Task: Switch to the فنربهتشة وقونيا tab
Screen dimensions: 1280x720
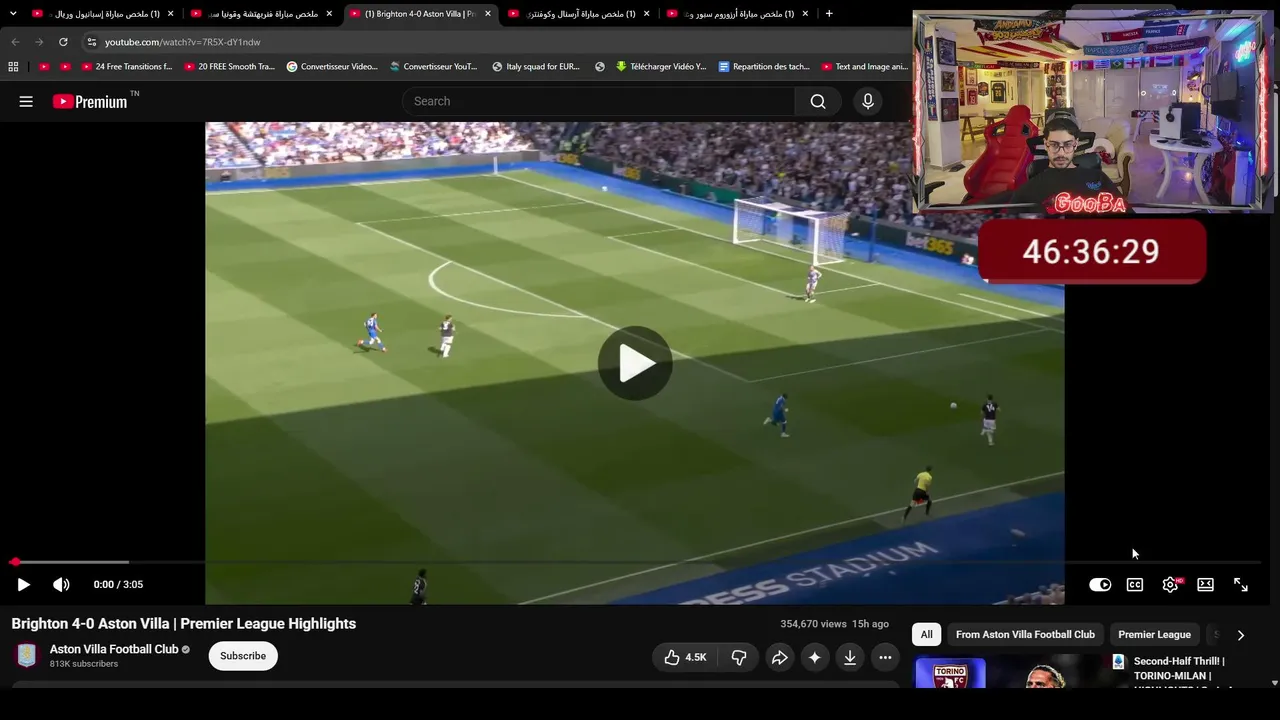Action: click(x=262, y=14)
